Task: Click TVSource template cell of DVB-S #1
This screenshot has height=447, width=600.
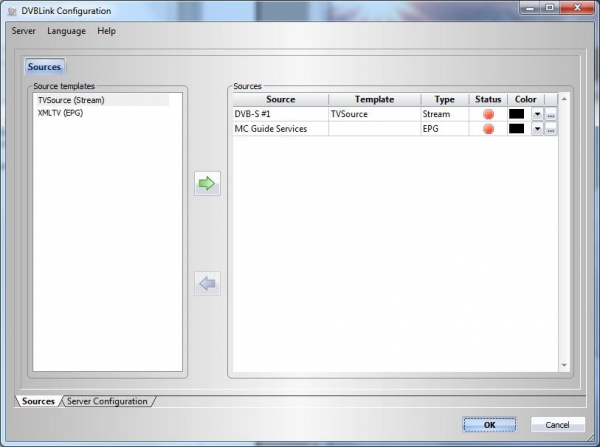Action: point(375,114)
